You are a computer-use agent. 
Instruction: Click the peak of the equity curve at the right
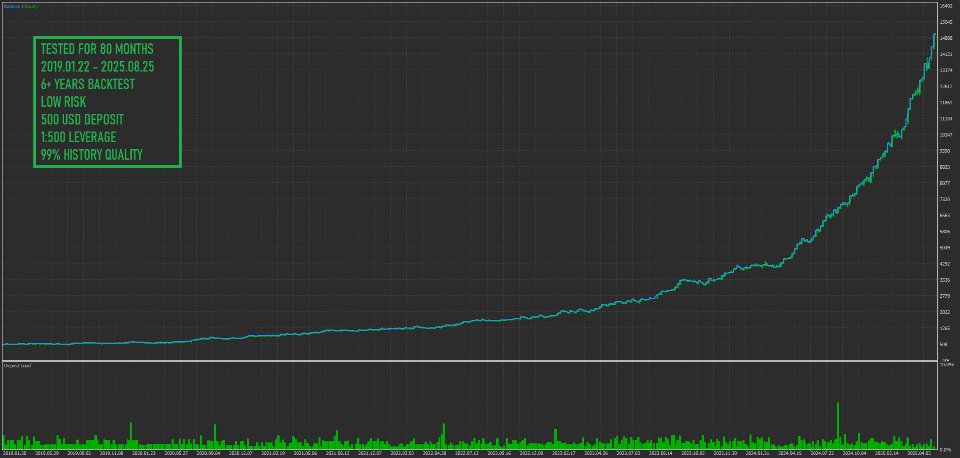click(935, 35)
